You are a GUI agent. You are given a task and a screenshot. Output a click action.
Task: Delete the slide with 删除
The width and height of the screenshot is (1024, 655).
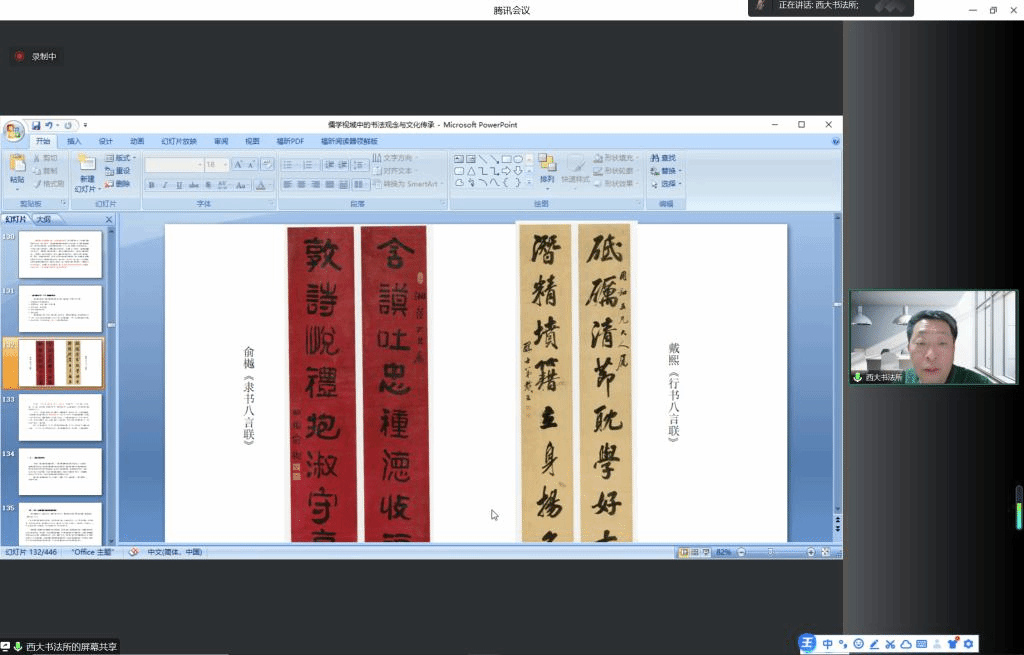tap(118, 184)
